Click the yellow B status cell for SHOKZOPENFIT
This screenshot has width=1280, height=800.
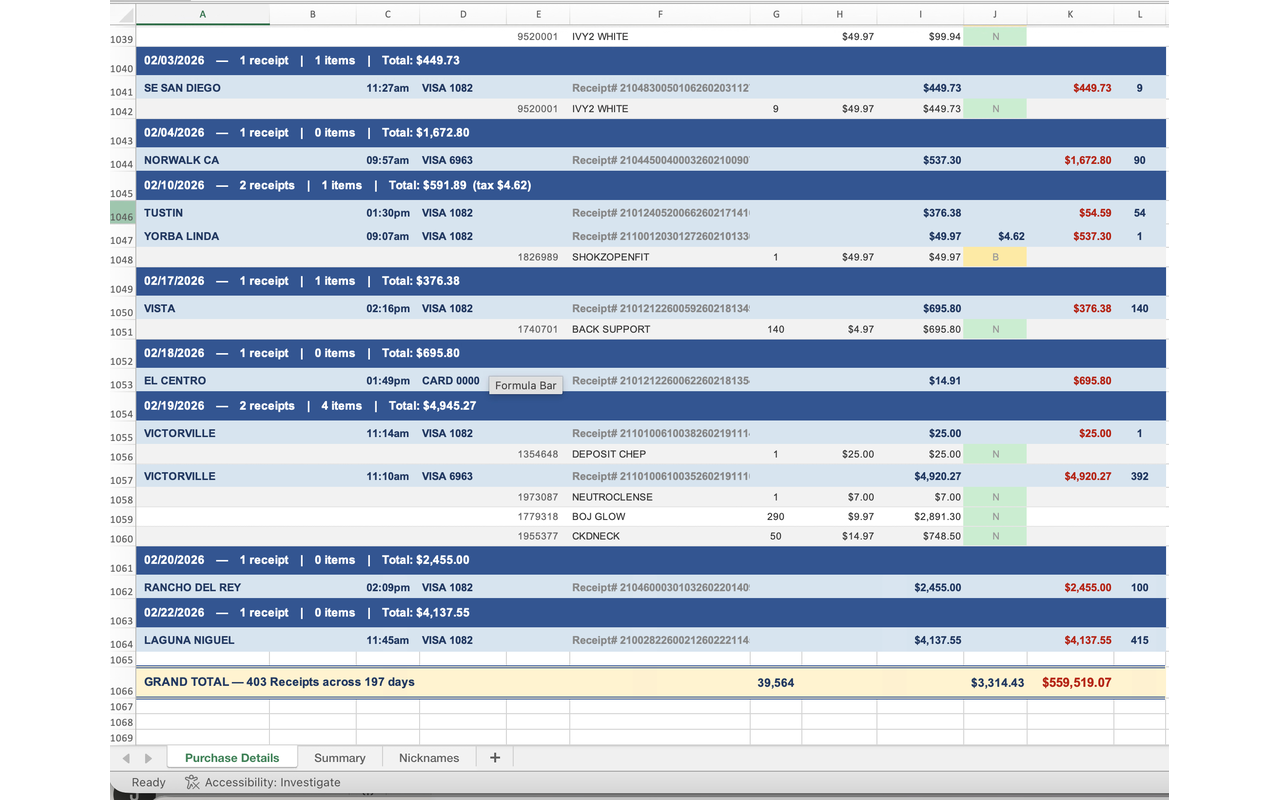point(995,257)
